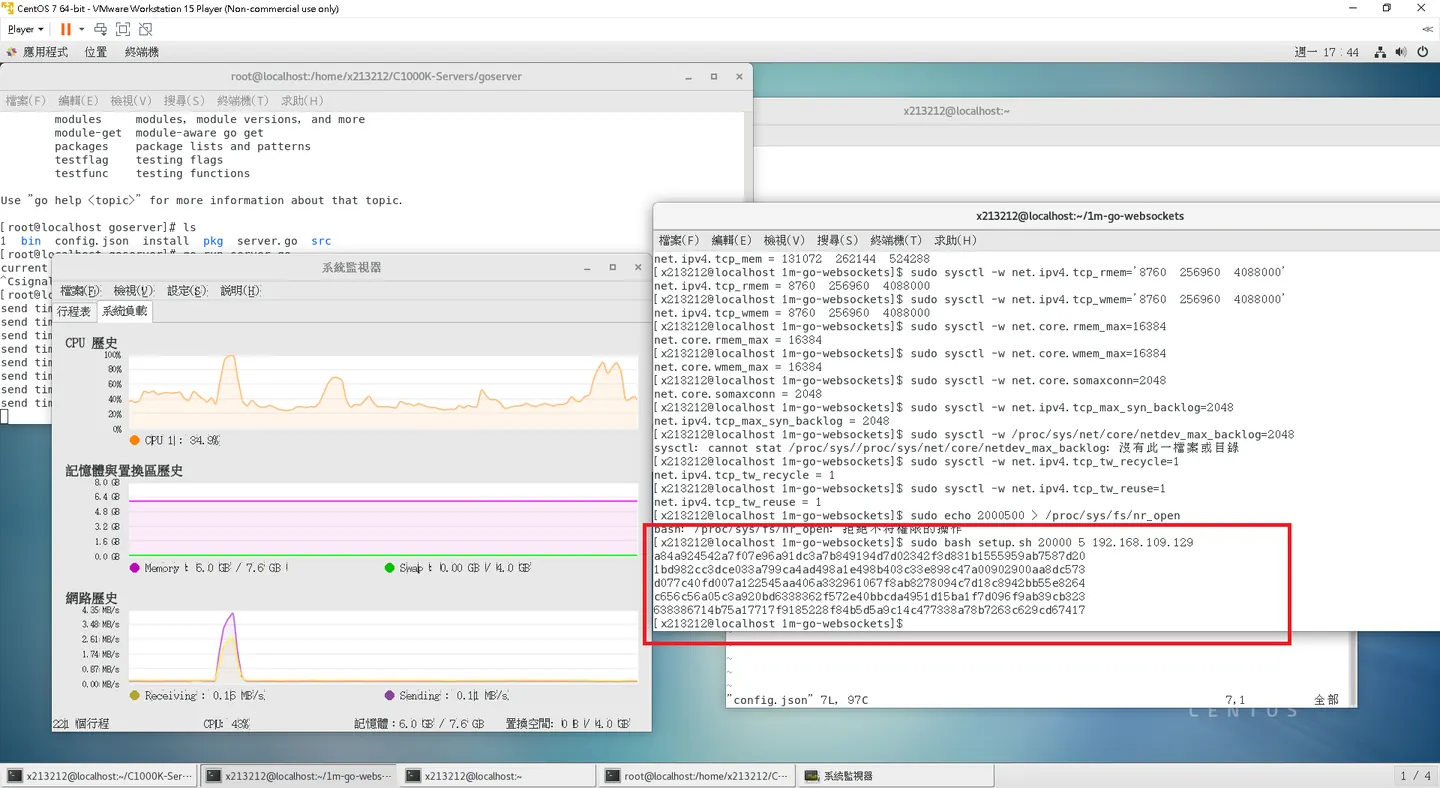Viewport: 1440px width, 788px height.
Task: Click the clock showing 週一 17:44
Action: click(1327, 52)
